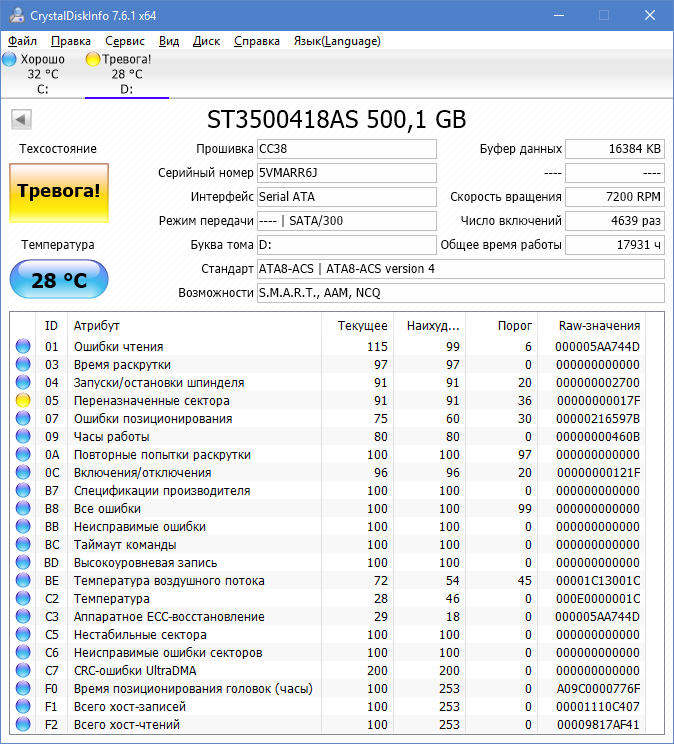This screenshot has height=744, width=674.
Task: Click status icon of Ошибки чтения row
Action: click(23, 346)
